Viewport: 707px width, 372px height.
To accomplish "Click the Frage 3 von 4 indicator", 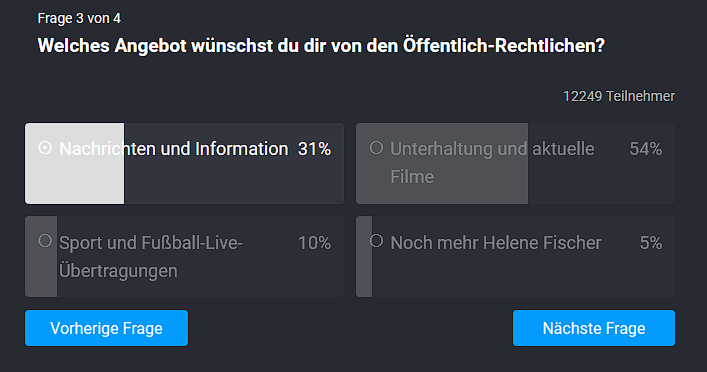I will coord(79,18).
